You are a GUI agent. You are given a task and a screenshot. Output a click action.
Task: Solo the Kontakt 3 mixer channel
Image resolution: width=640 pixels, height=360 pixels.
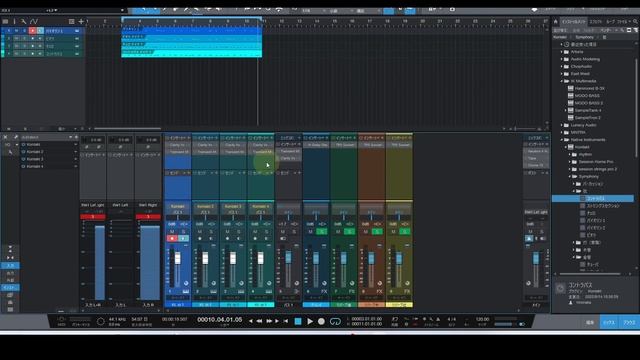click(239, 231)
